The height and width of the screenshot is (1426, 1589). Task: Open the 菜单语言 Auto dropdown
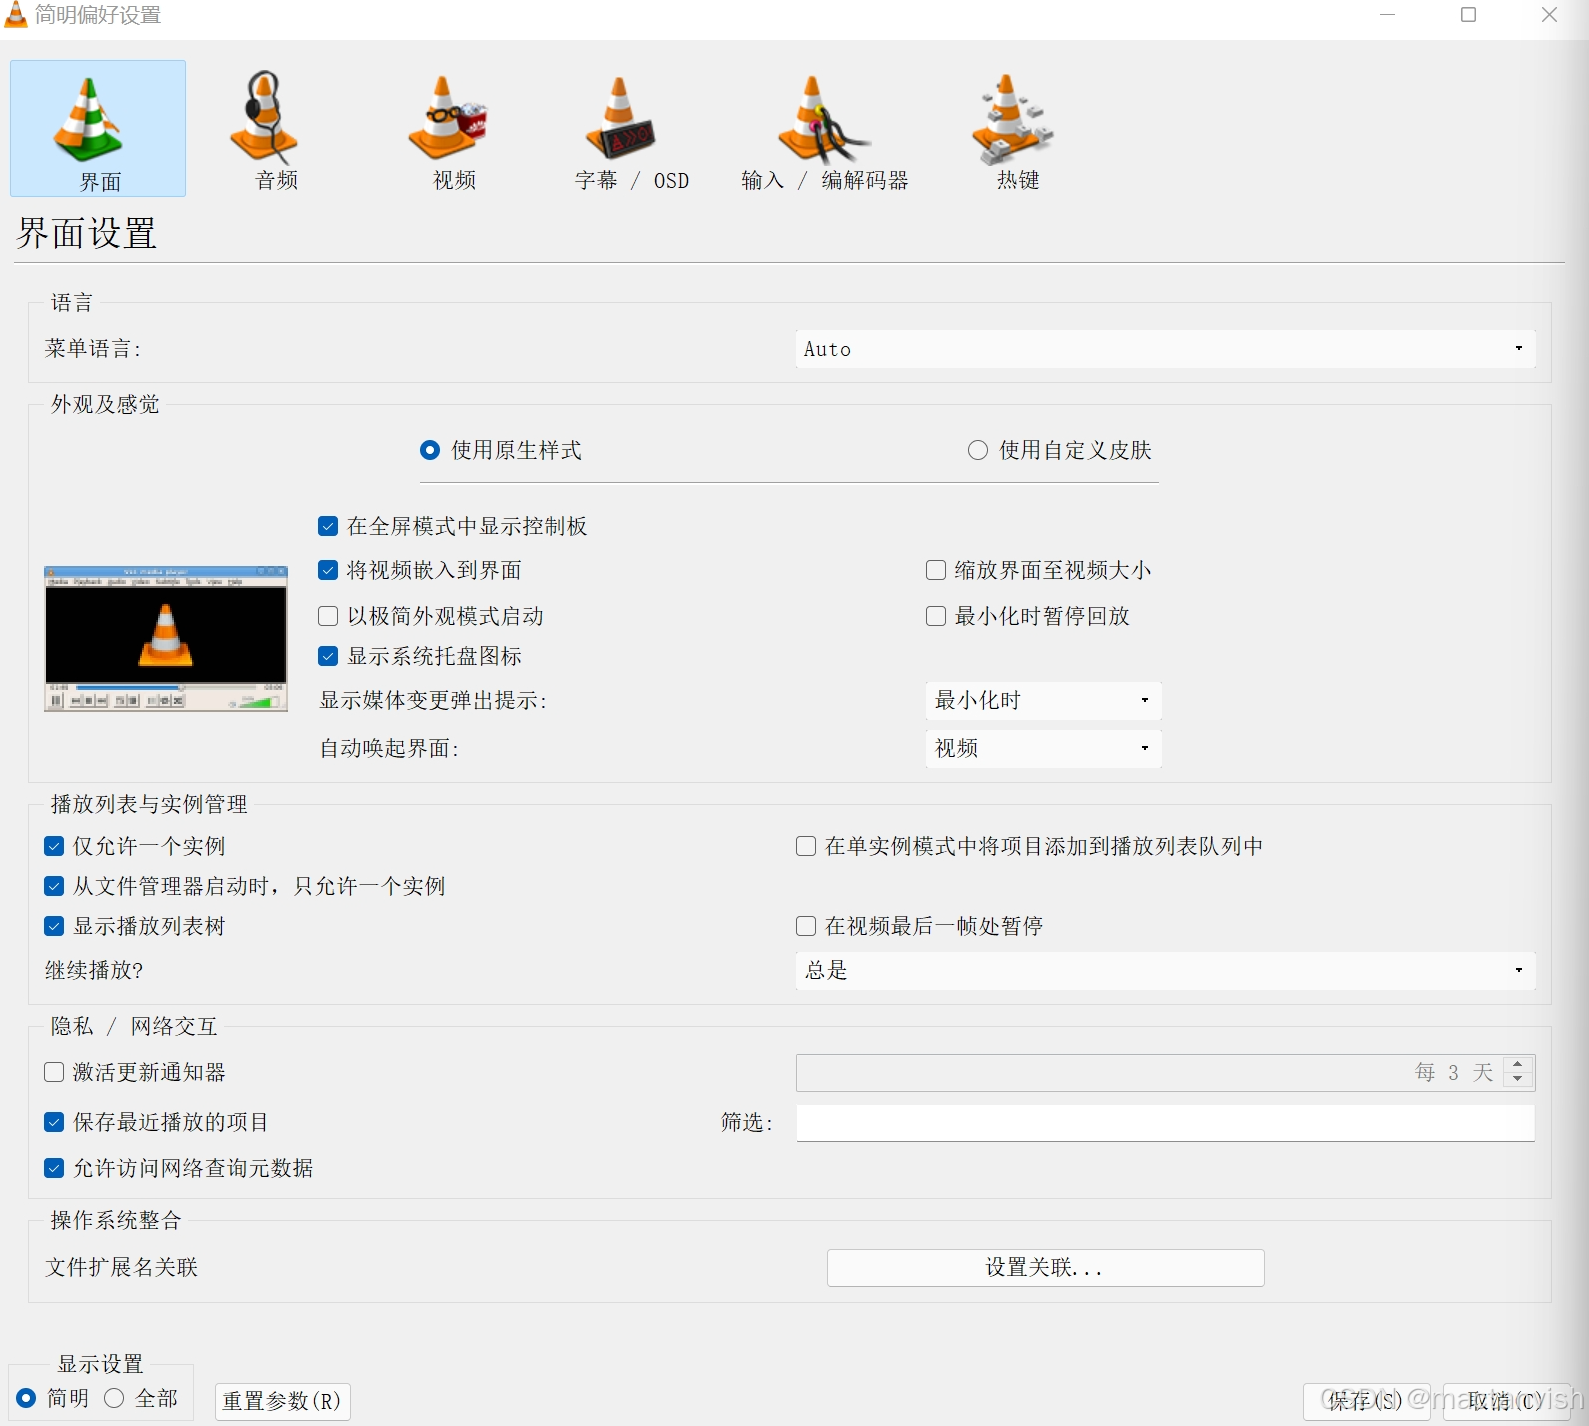[1165, 349]
